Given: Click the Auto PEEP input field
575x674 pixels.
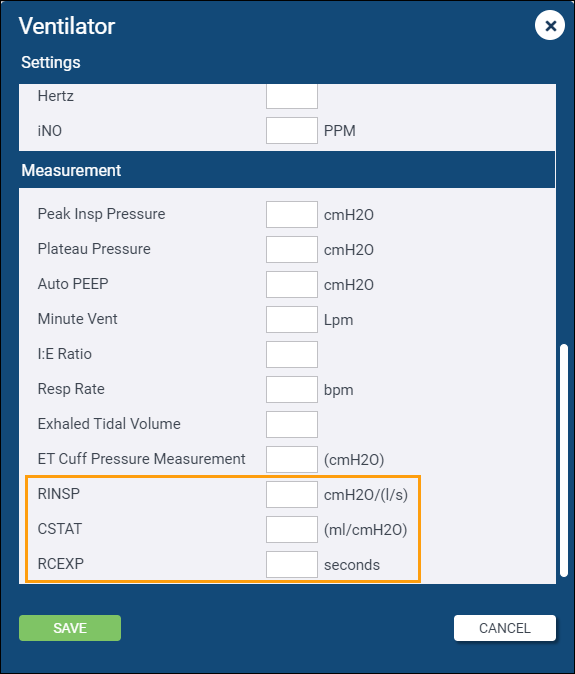Looking at the screenshot, I should 292,285.
